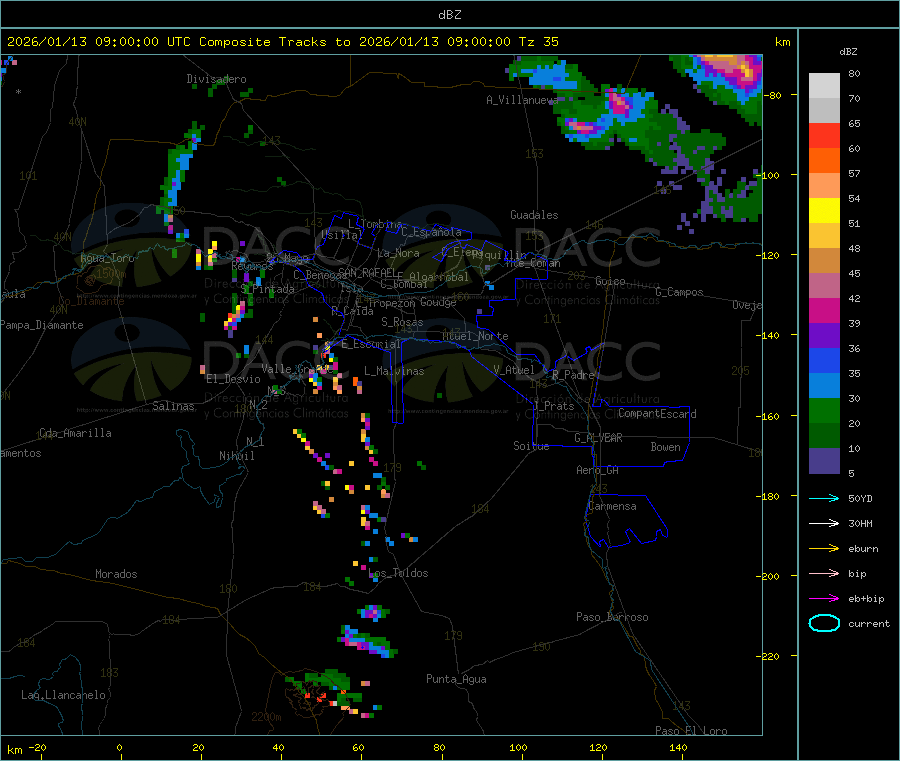Click the Atuel_Norte map label
The image size is (900, 761).
point(475,336)
